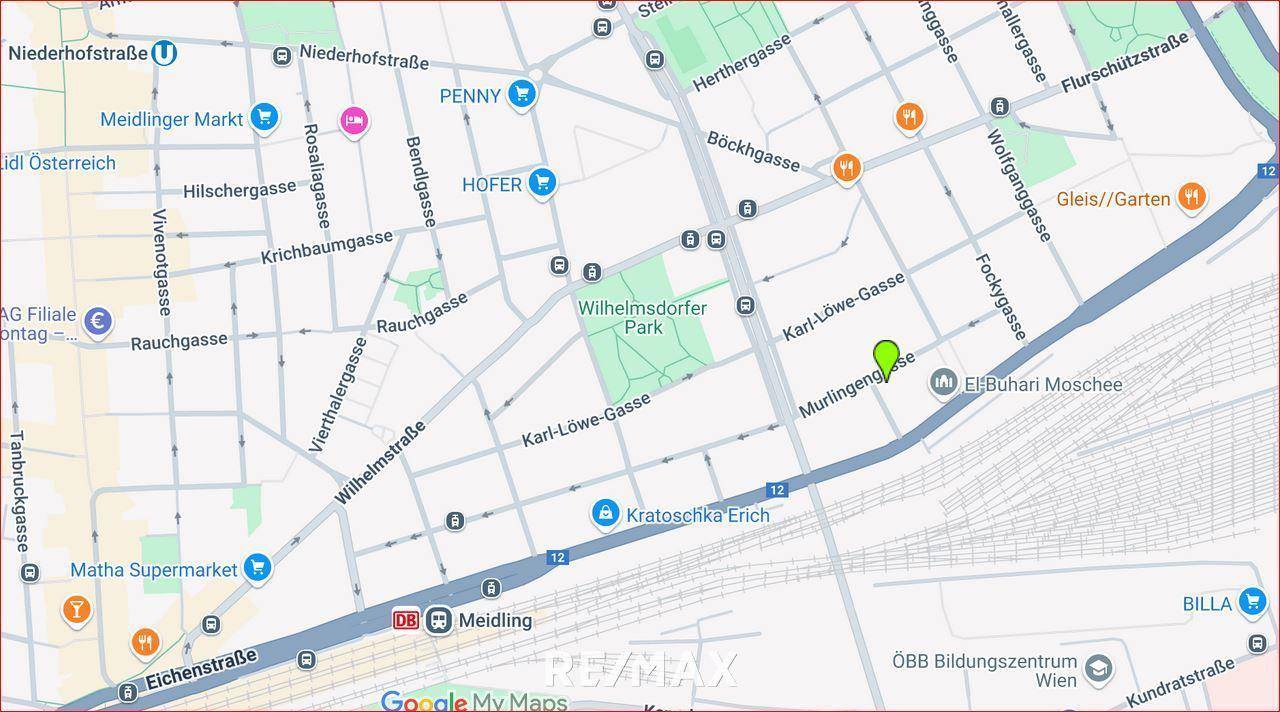Click the orange cocktail bar icon
Screen dimensions: 1280x712
pyautogui.click(x=76, y=609)
